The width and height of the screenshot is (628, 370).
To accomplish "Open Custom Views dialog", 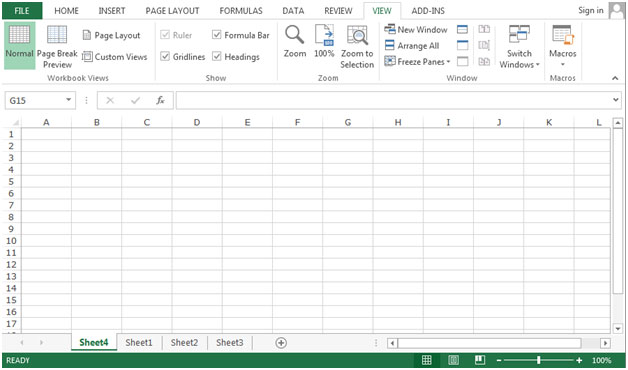I will pyautogui.click(x=115, y=56).
